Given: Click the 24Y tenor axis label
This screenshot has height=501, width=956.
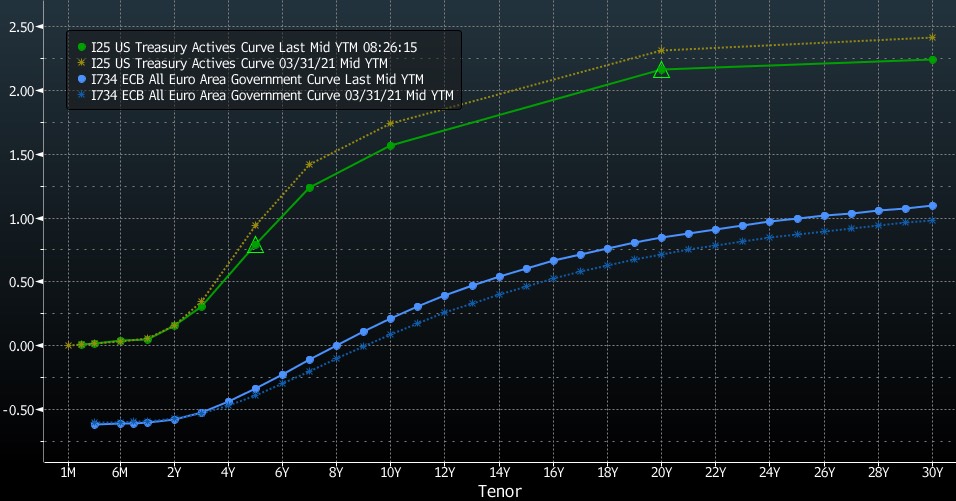Looking at the screenshot, I should point(769,472).
